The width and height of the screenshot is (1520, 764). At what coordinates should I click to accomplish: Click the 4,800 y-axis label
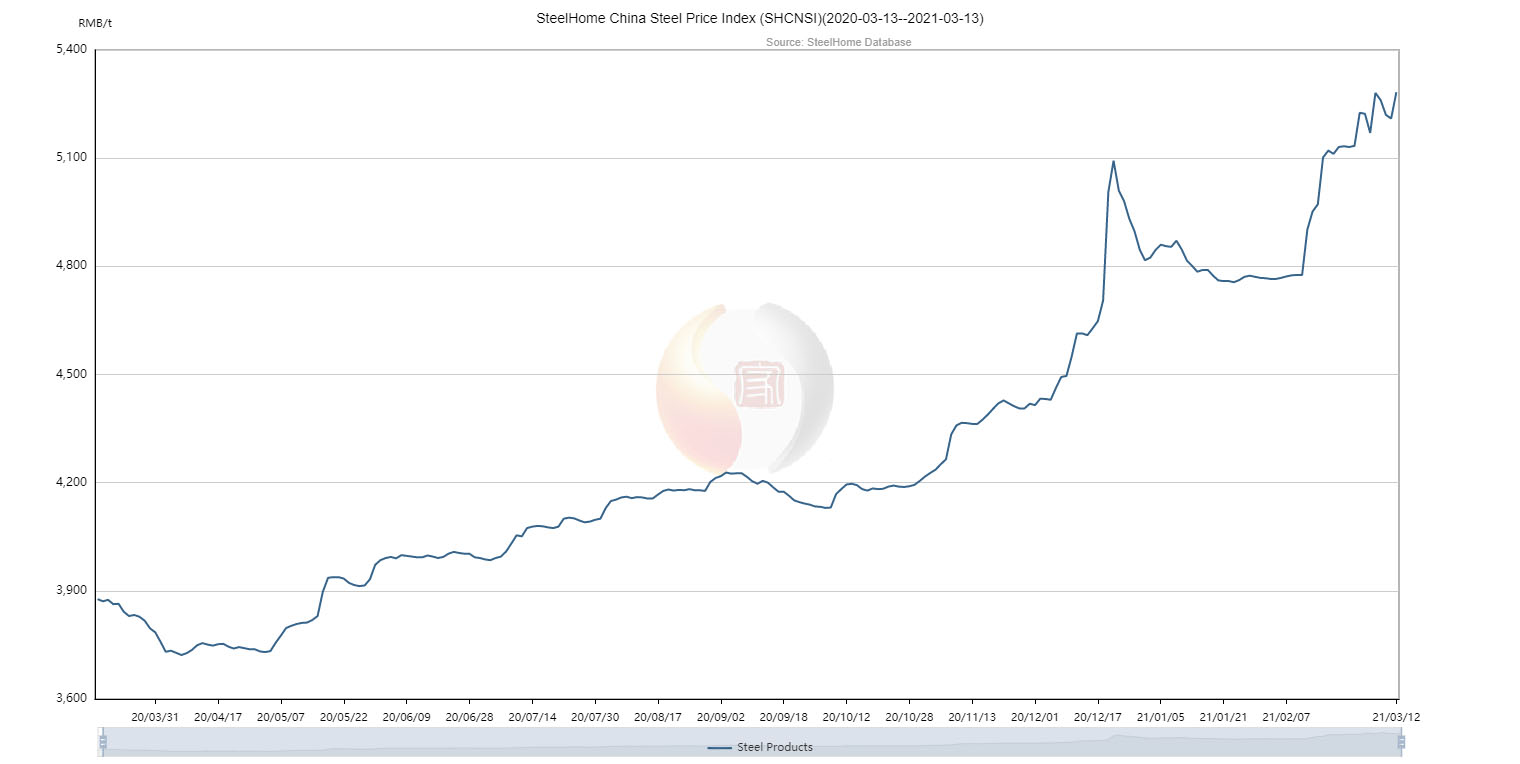click(73, 266)
